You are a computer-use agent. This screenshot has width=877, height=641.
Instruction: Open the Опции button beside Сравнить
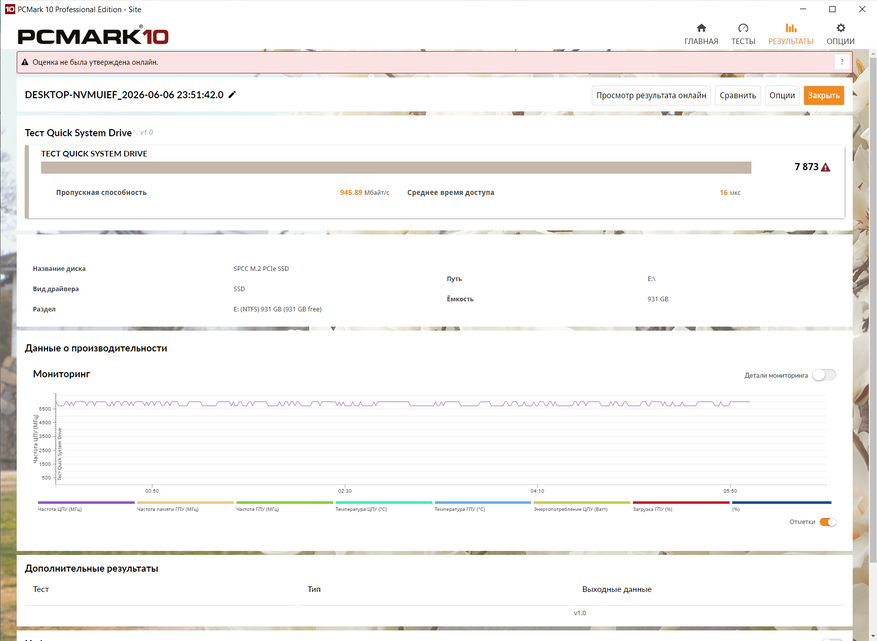[x=782, y=95]
